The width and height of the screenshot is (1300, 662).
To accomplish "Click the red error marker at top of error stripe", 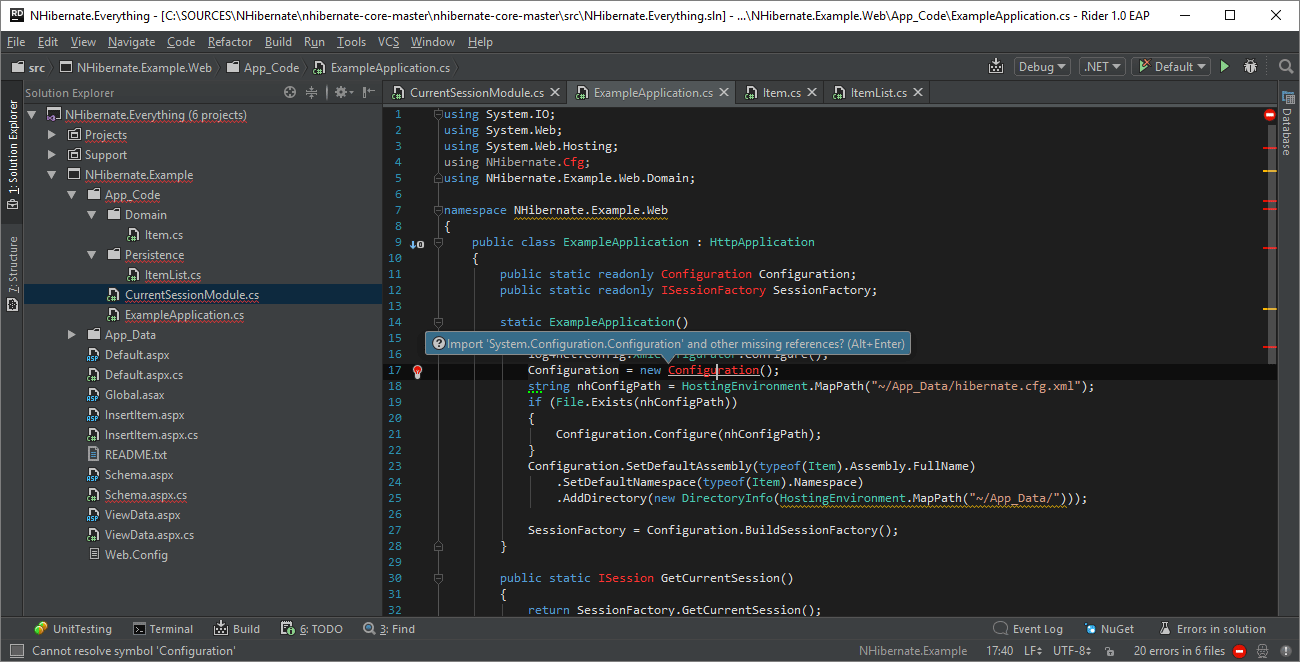I will click(1270, 114).
